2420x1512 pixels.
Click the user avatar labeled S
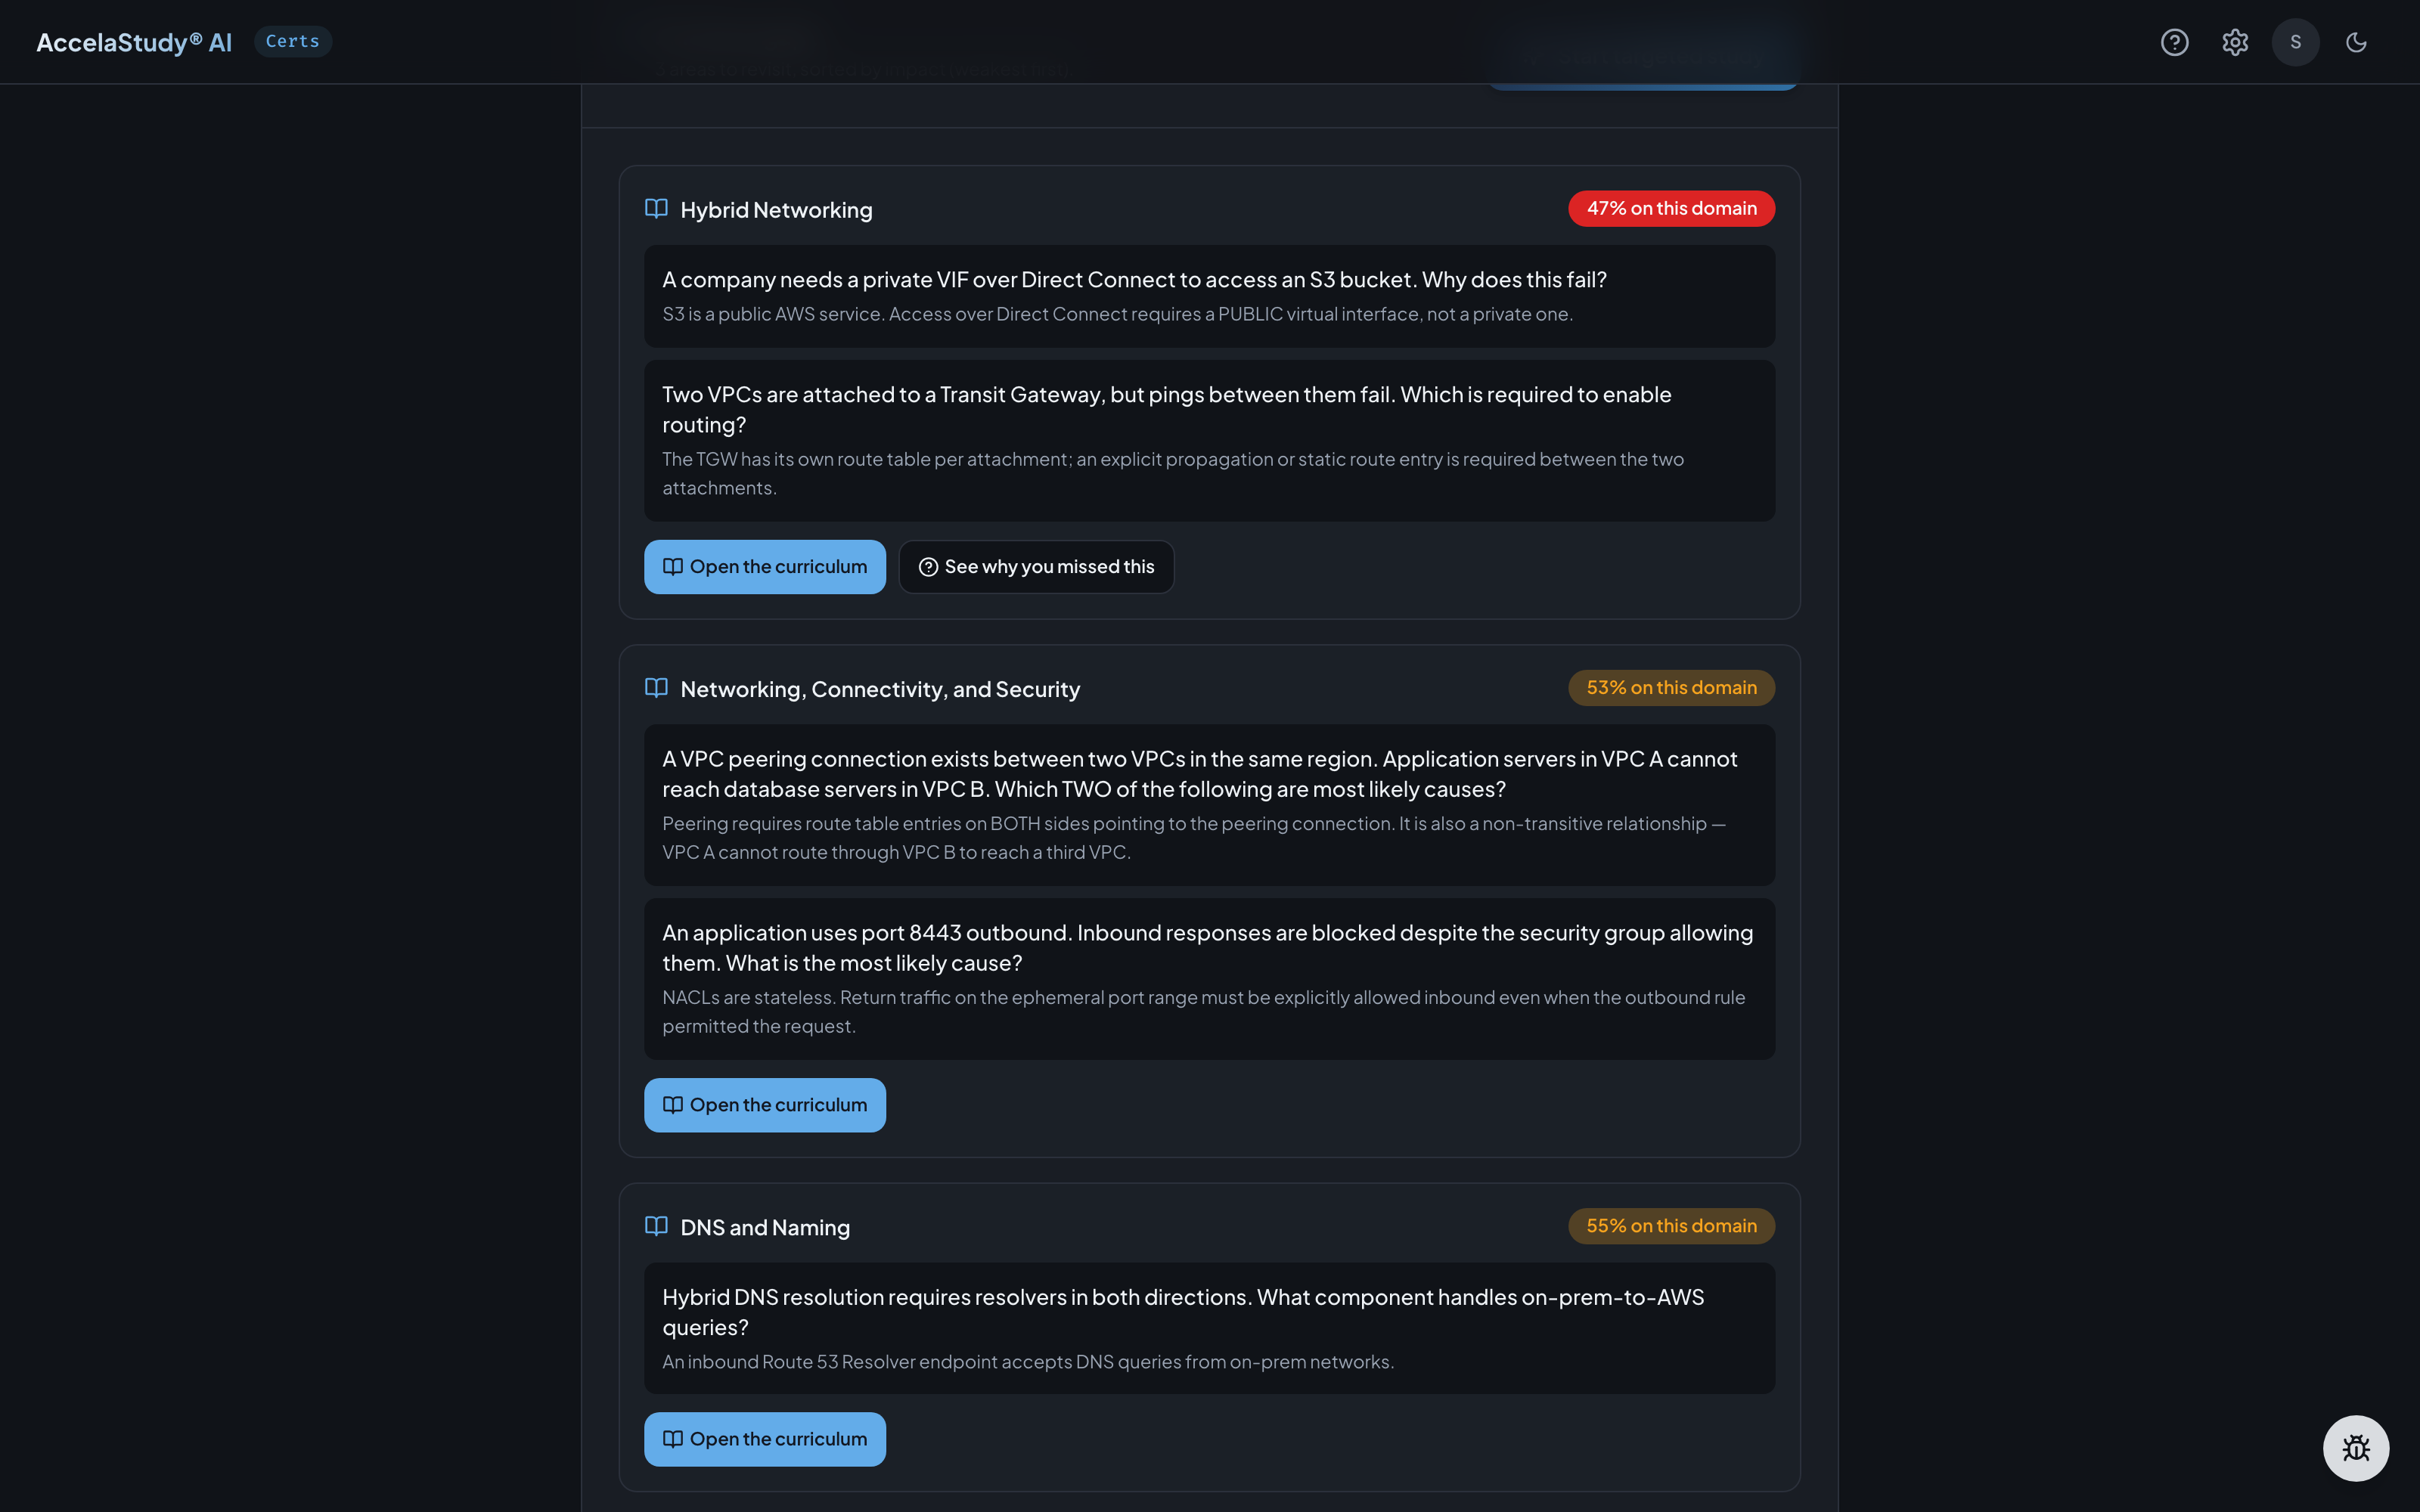coord(2295,42)
